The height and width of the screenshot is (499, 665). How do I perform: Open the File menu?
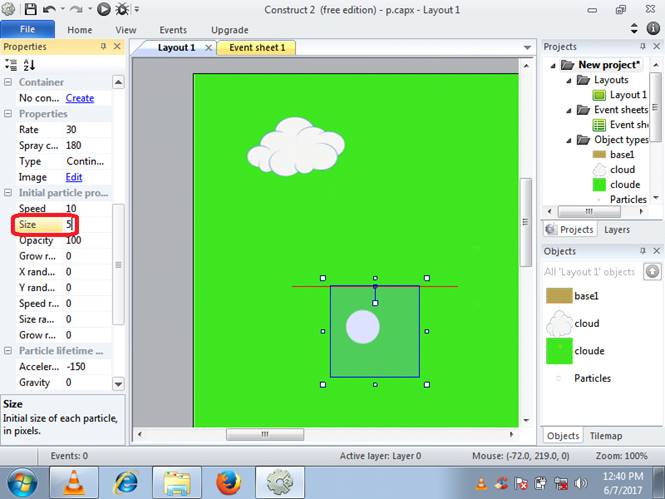tap(28, 29)
